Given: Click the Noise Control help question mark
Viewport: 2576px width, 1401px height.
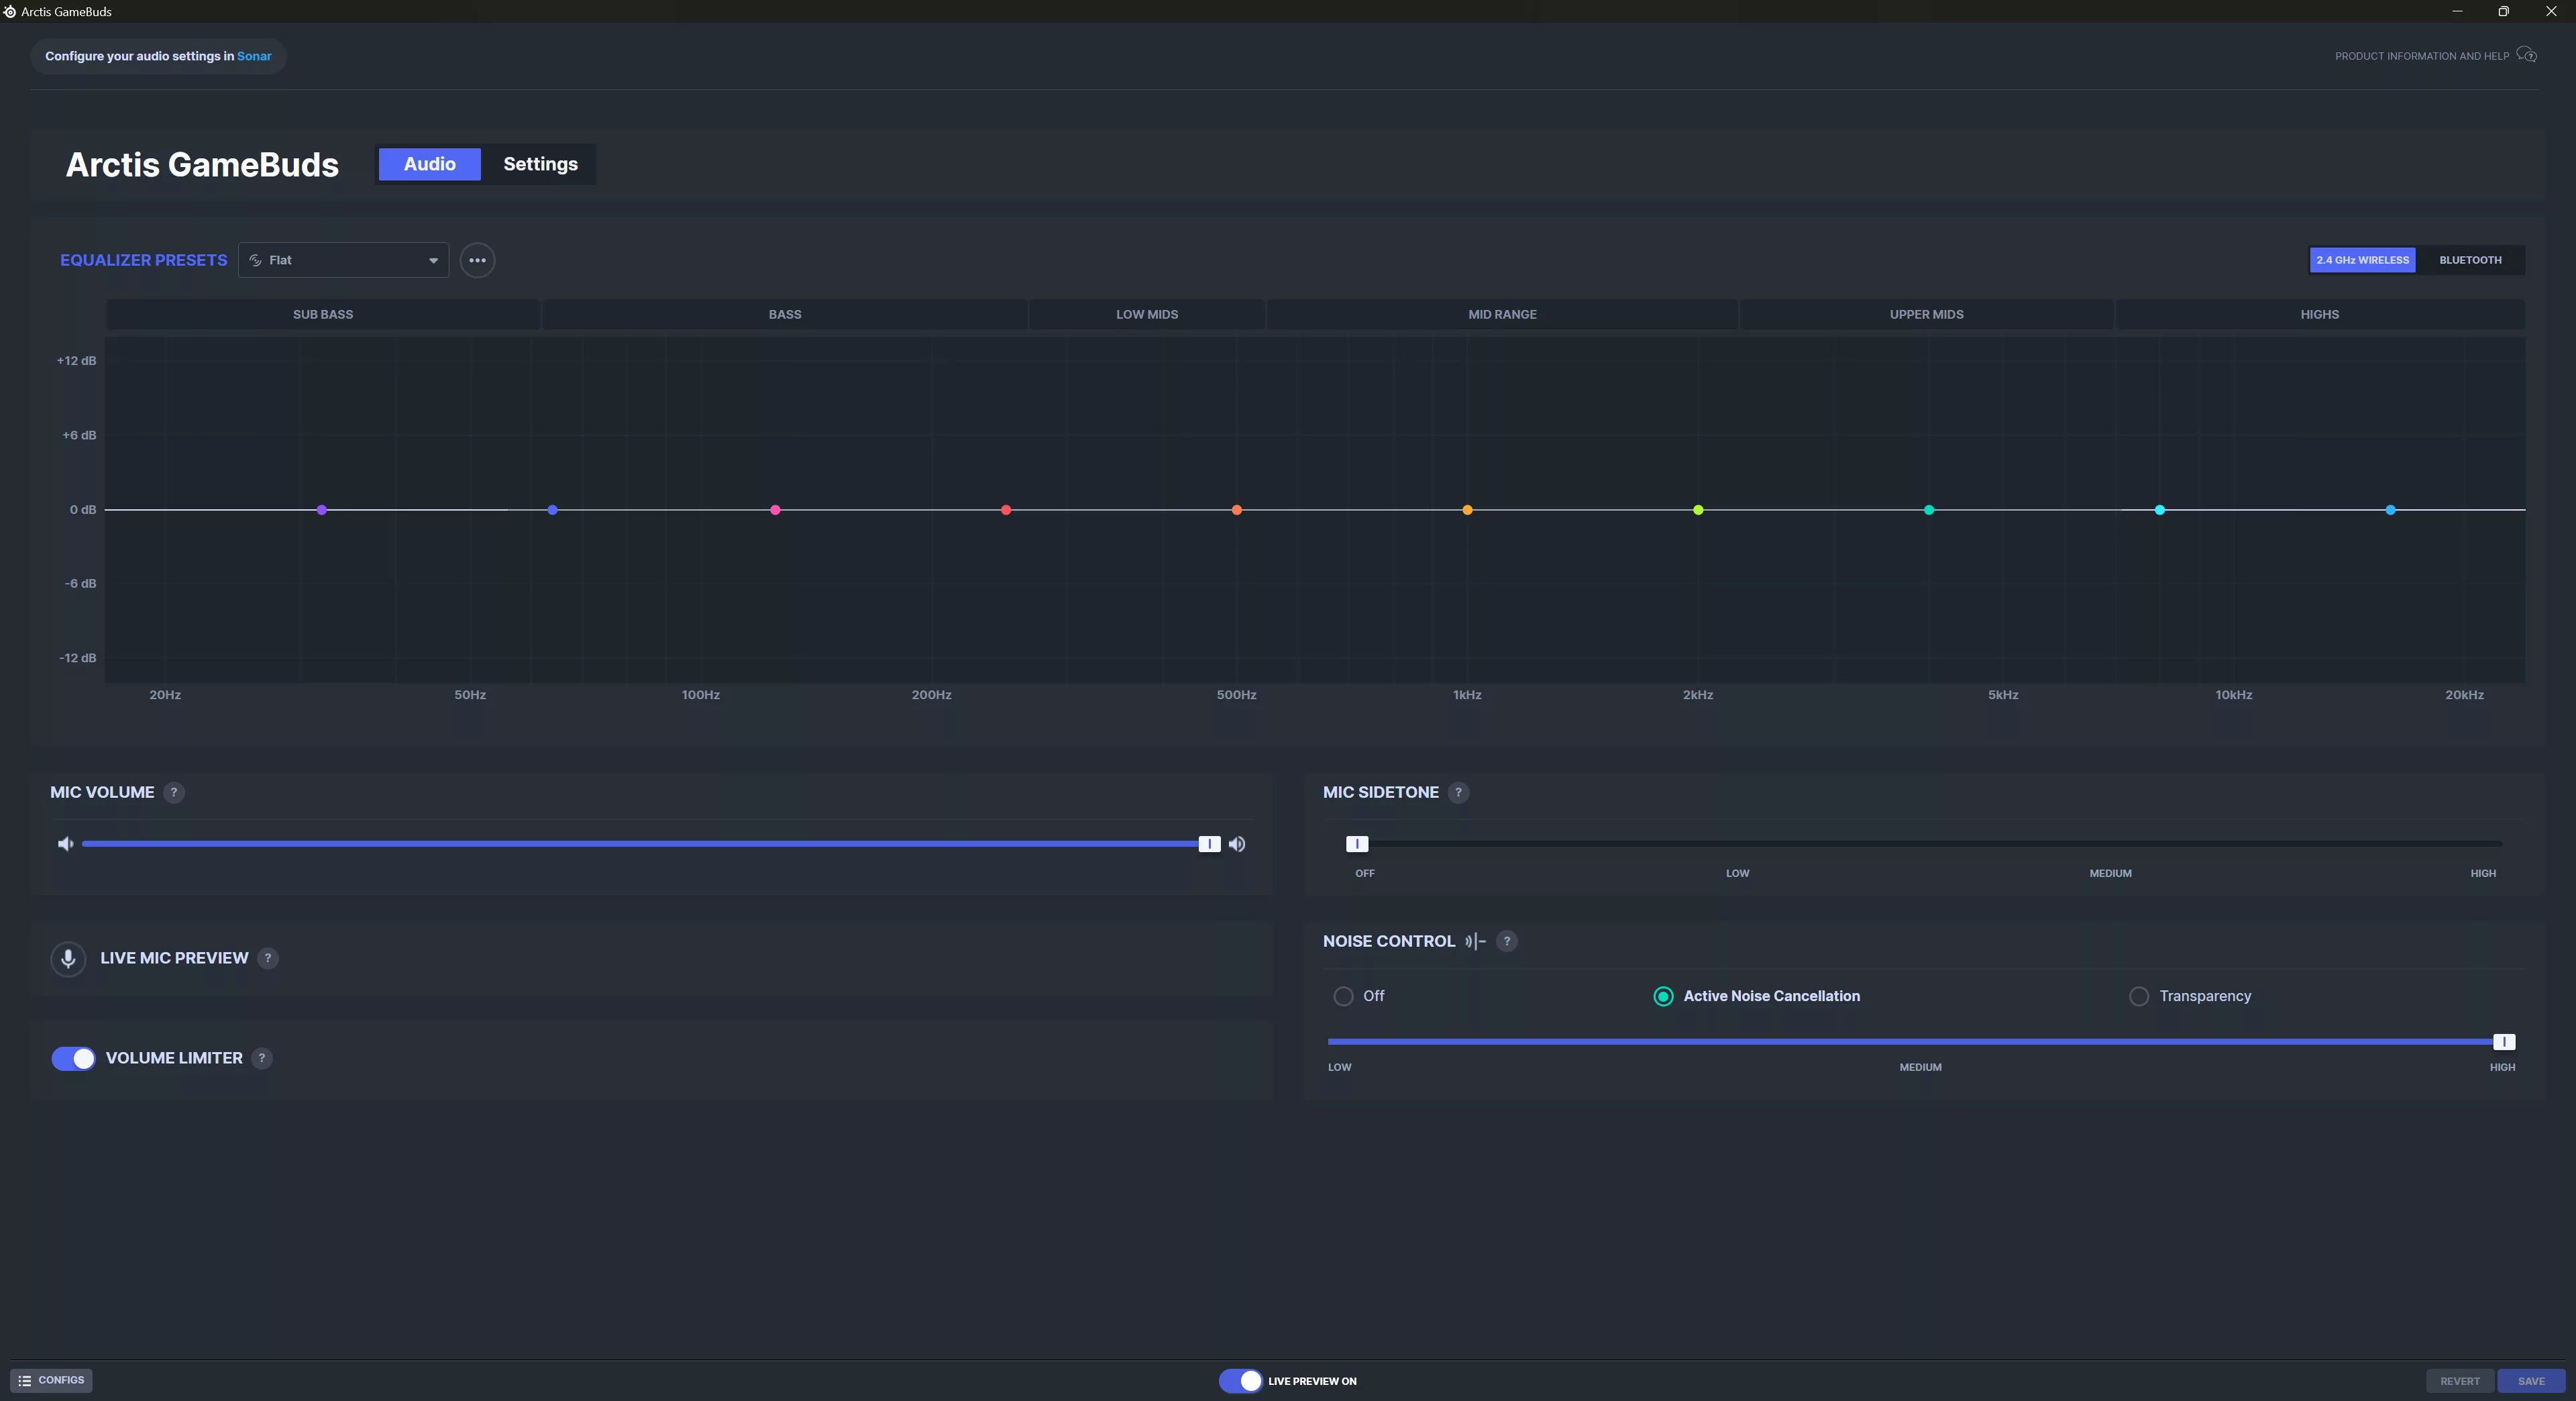Looking at the screenshot, I should [1507, 941].
